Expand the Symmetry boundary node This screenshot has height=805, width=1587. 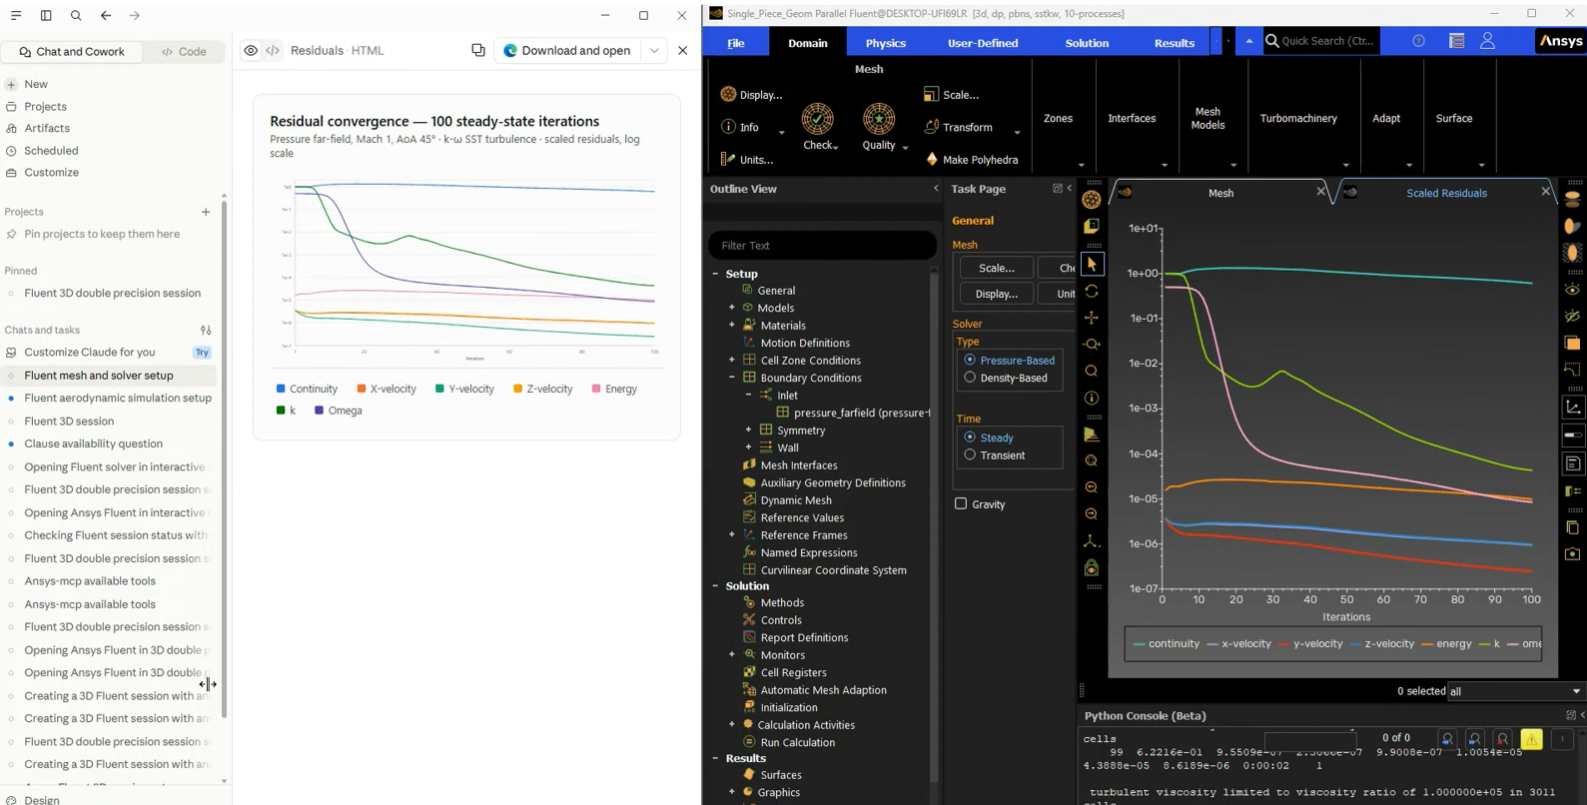[x=748, y=430]
